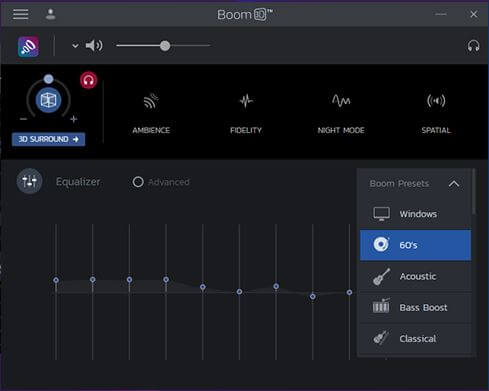The width and height of the screenshot is (489, 391).
Task: Enable the Ambience effect
Action: pyautogui.click(x=151, y=113)
